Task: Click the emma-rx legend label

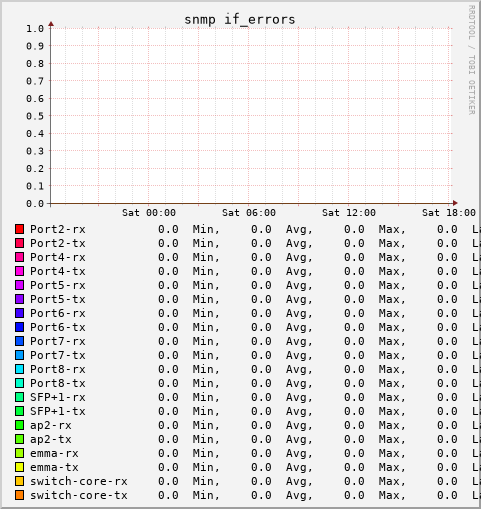Action: coord(54,453)
